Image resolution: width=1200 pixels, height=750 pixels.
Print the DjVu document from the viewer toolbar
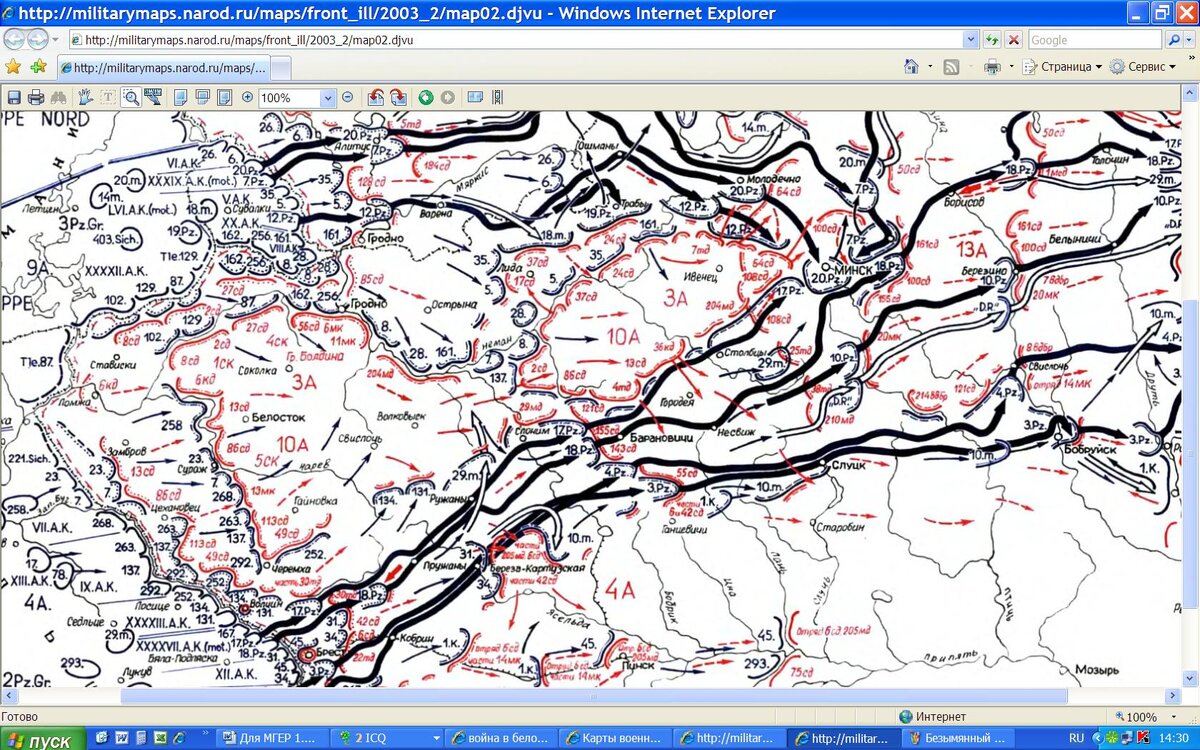tap(36, 98)
